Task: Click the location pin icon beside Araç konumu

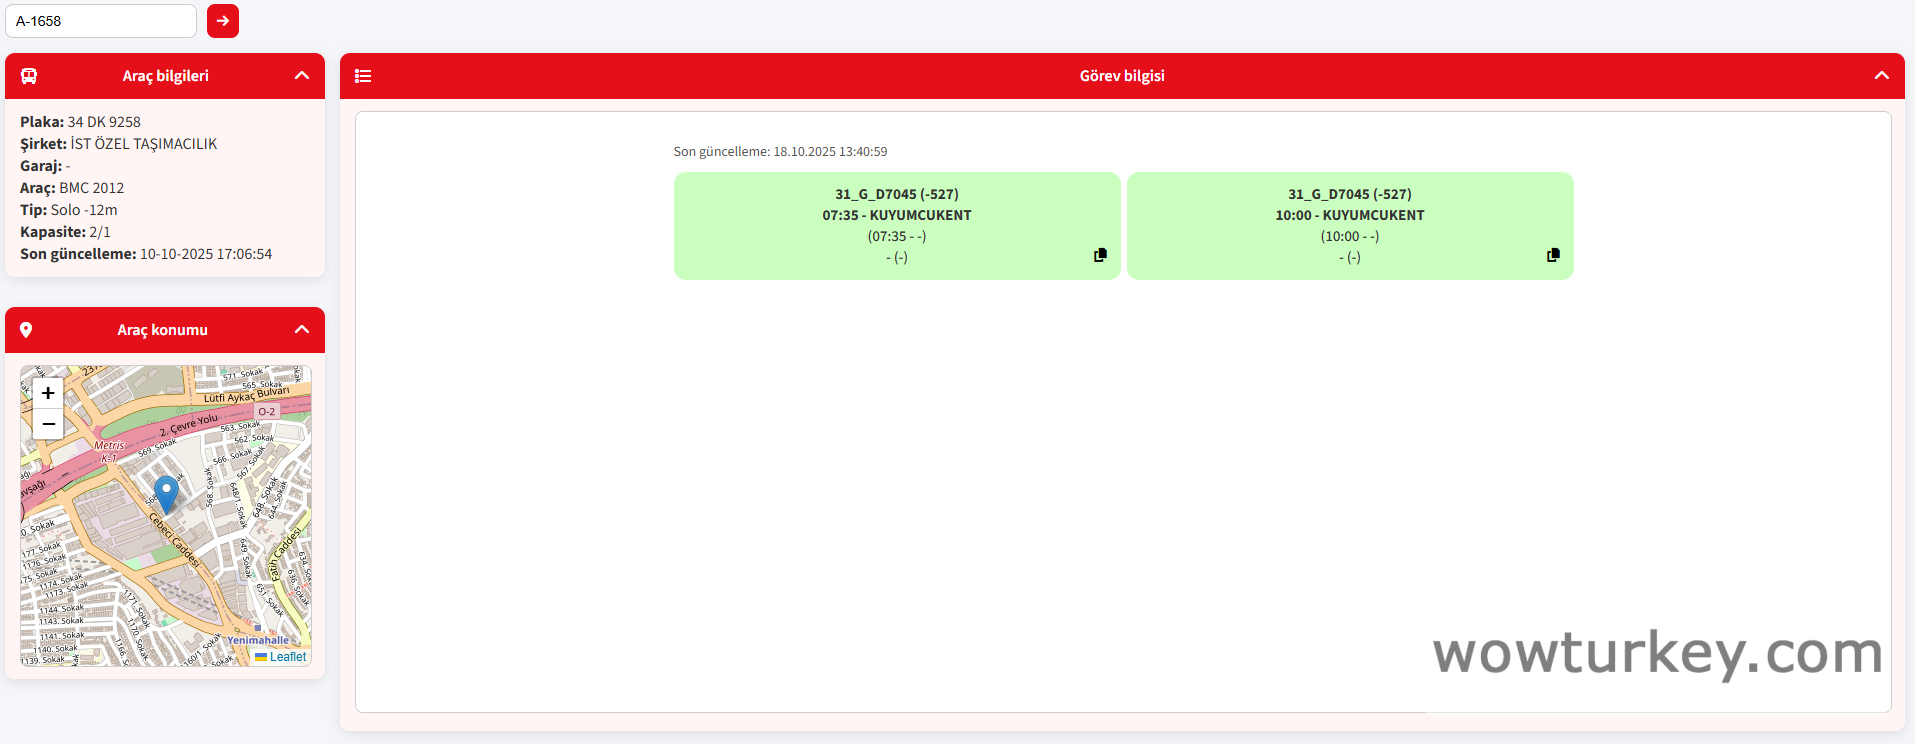Action: point(26,330)
